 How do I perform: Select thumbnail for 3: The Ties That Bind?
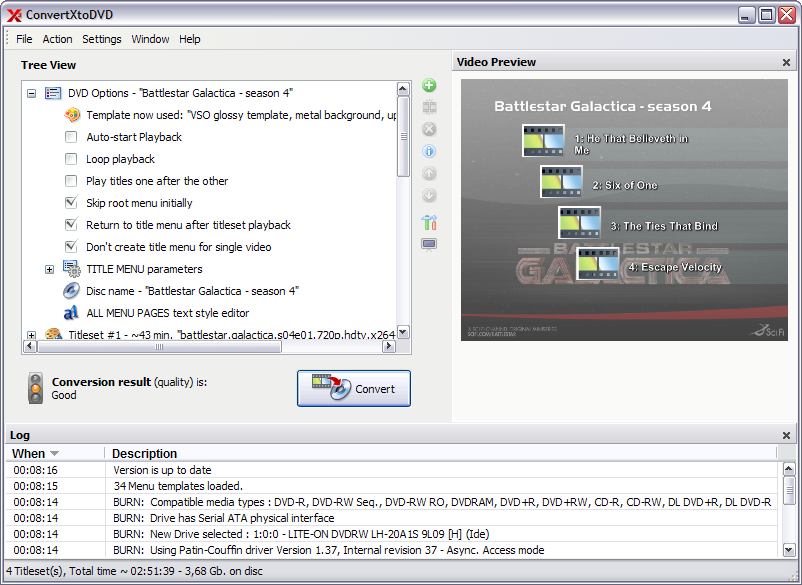(579, 222)
